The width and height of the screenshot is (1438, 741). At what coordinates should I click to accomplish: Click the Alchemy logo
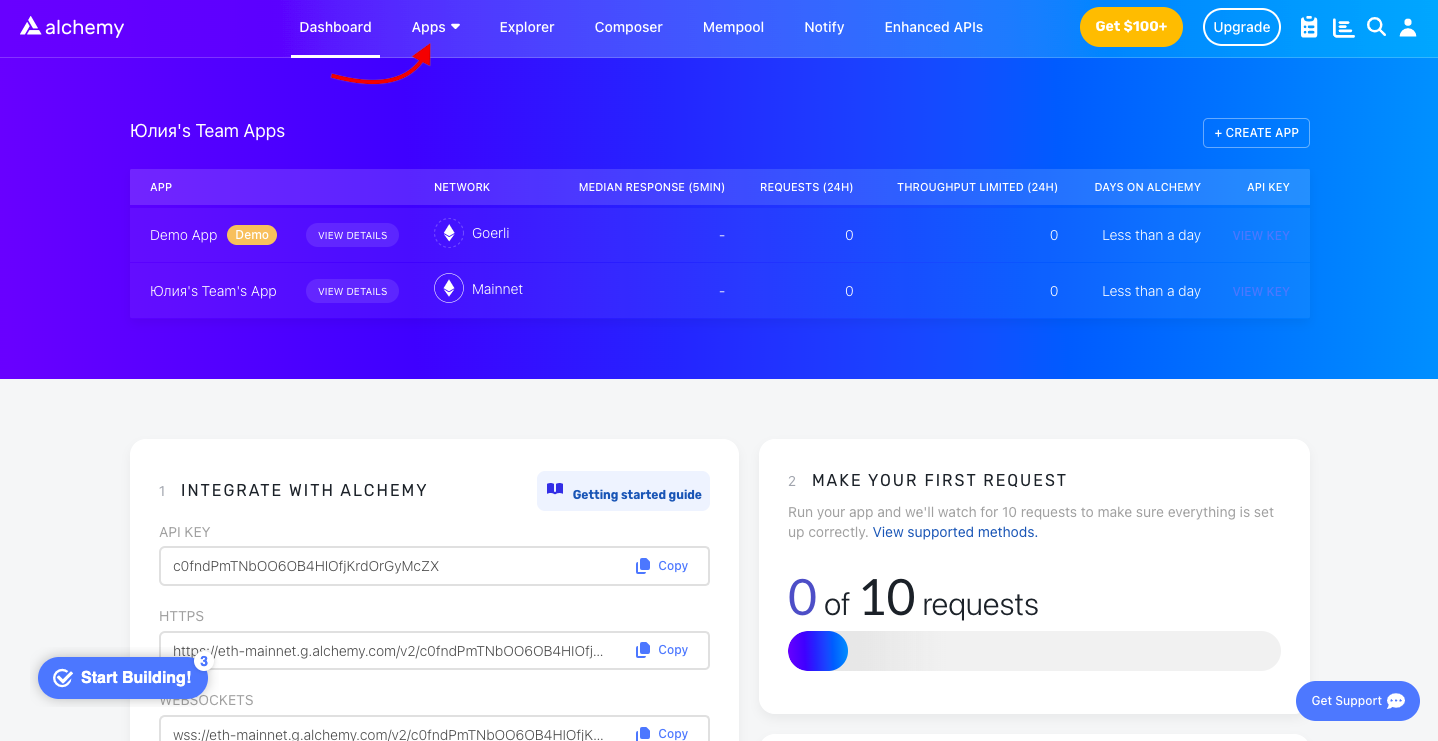click(72, 27)
